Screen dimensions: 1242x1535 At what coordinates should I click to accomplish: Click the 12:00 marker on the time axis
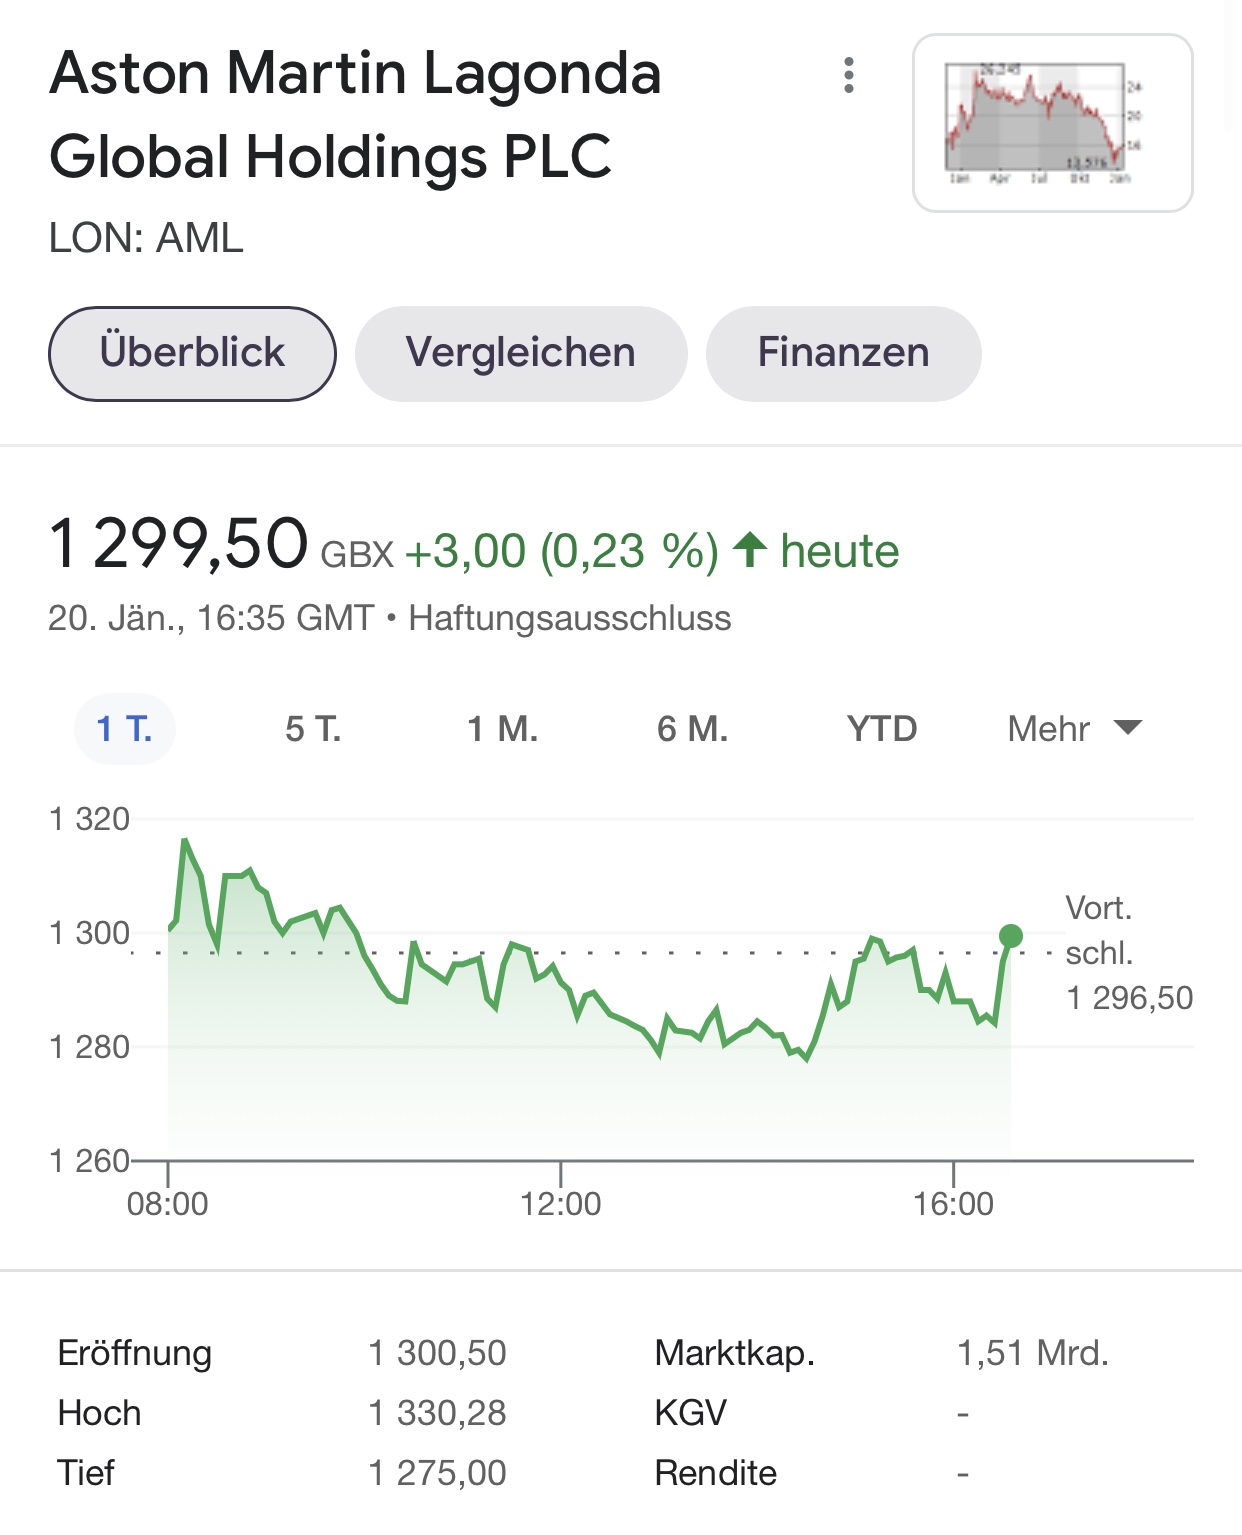coord(561,1203)
